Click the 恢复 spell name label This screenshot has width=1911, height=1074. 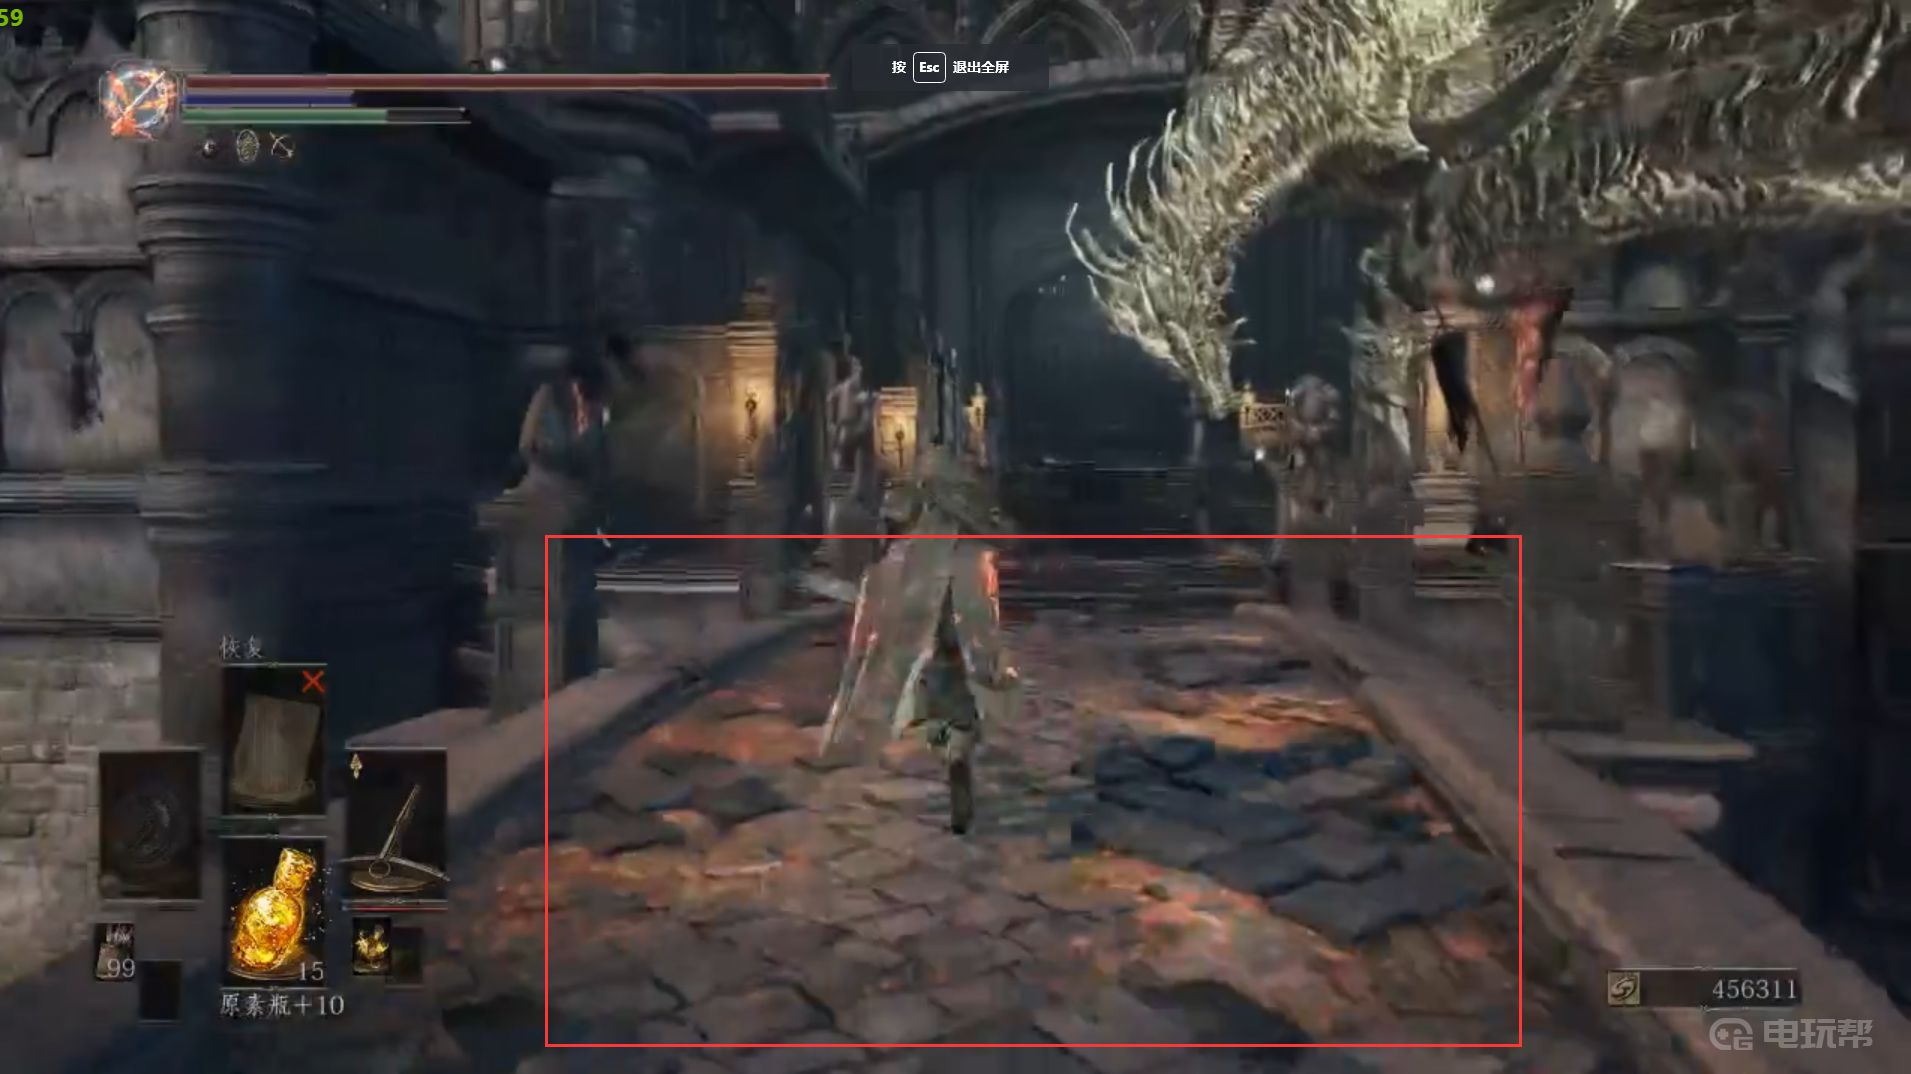[242, 648]
